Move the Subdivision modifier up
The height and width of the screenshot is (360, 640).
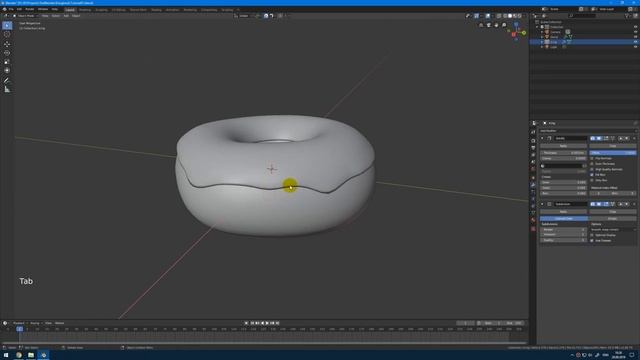(x=621, y=204)
